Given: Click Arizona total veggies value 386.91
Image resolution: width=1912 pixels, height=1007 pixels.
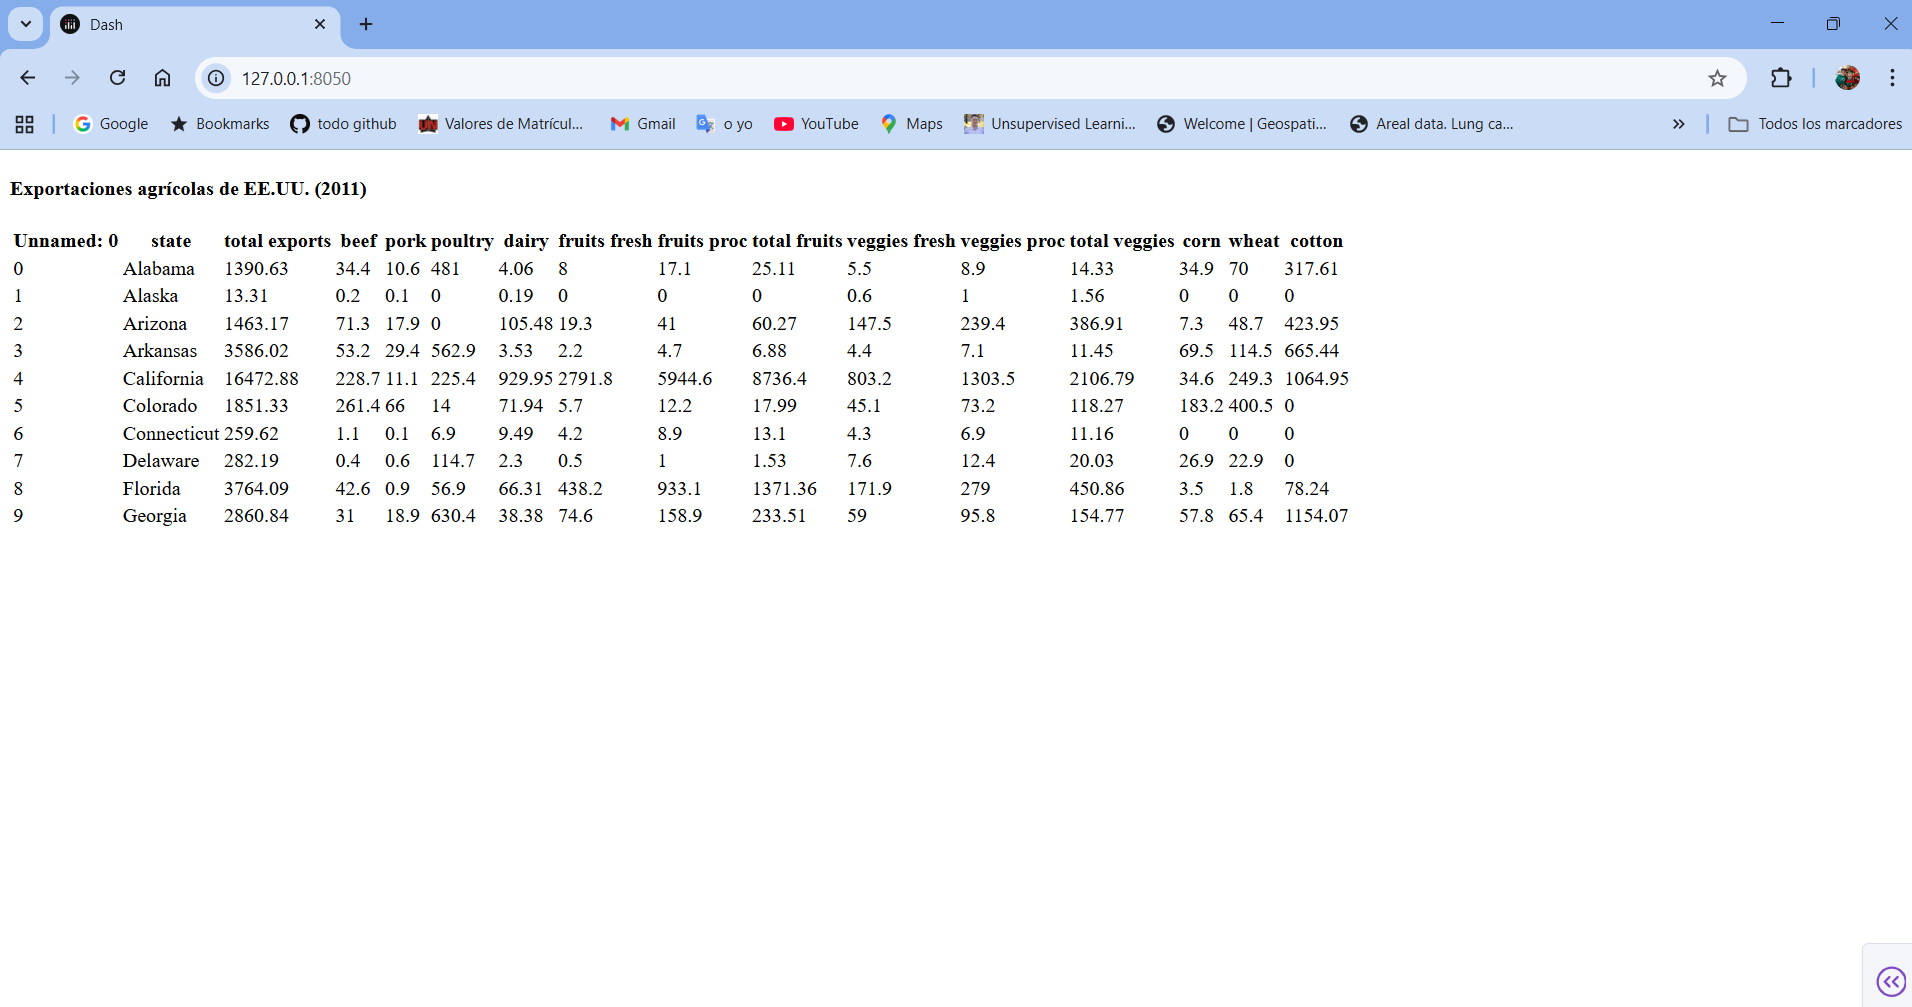Looking at the screenshot, I should pos(1097,324).
